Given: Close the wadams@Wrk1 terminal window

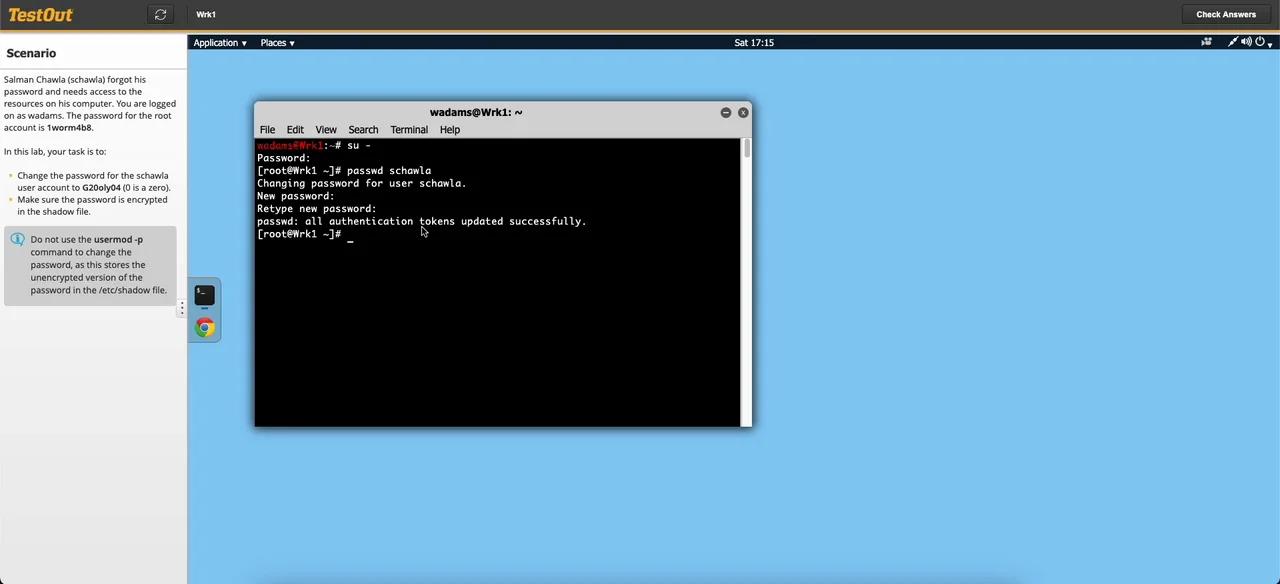Looking at the screenshot, I should [743, 112].
